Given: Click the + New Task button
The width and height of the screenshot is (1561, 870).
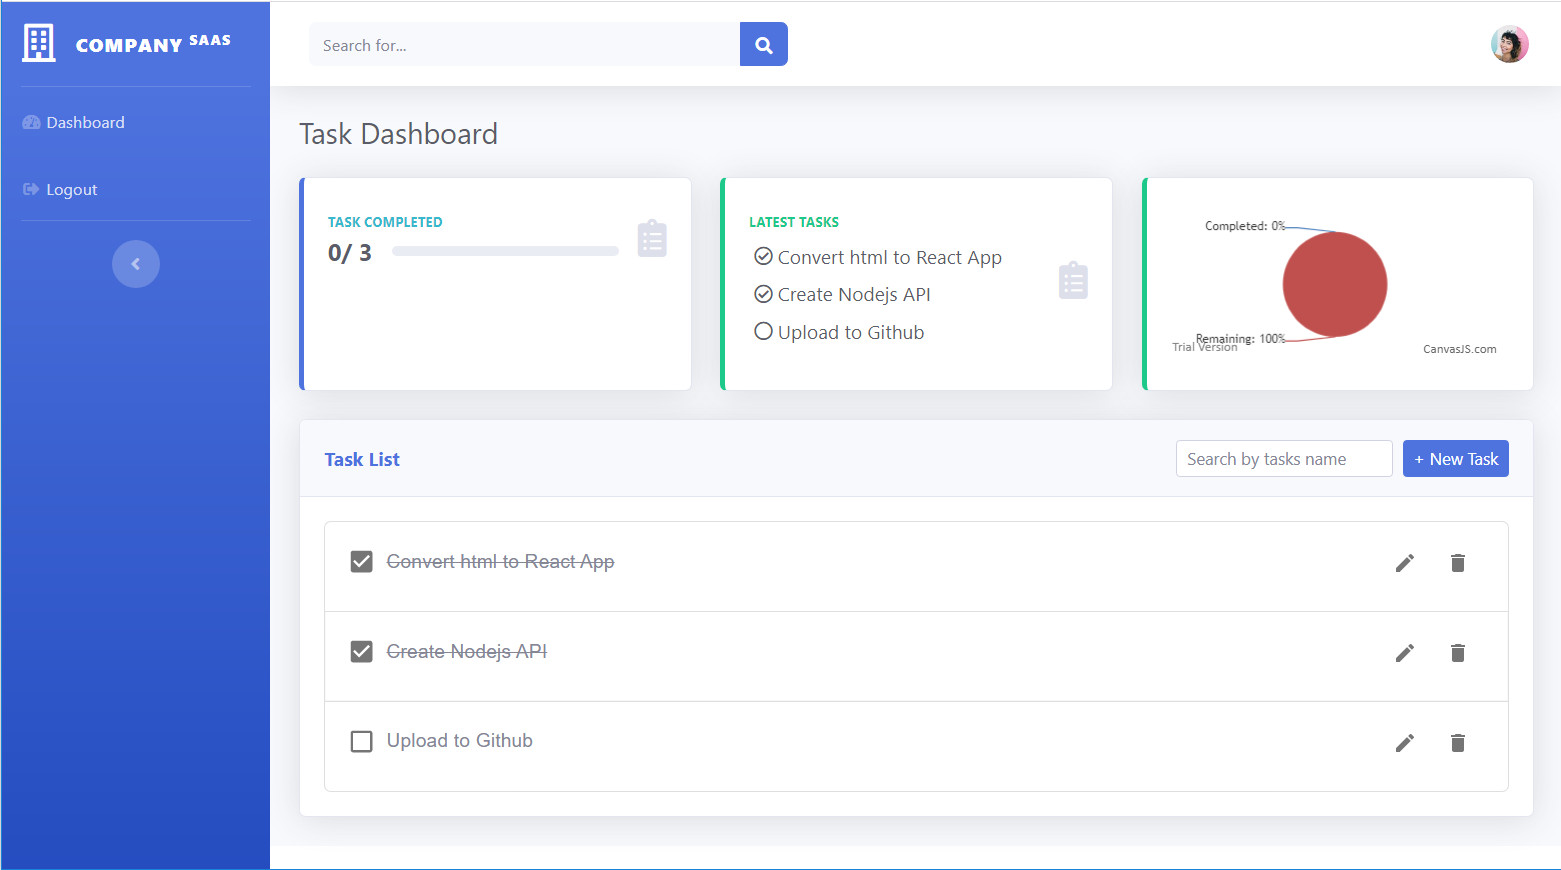Looking at the screenshot, I should 1455,458.
